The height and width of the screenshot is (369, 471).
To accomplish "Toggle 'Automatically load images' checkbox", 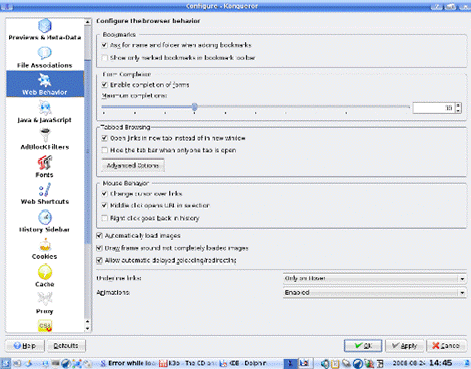I will [x=99, y=236].
